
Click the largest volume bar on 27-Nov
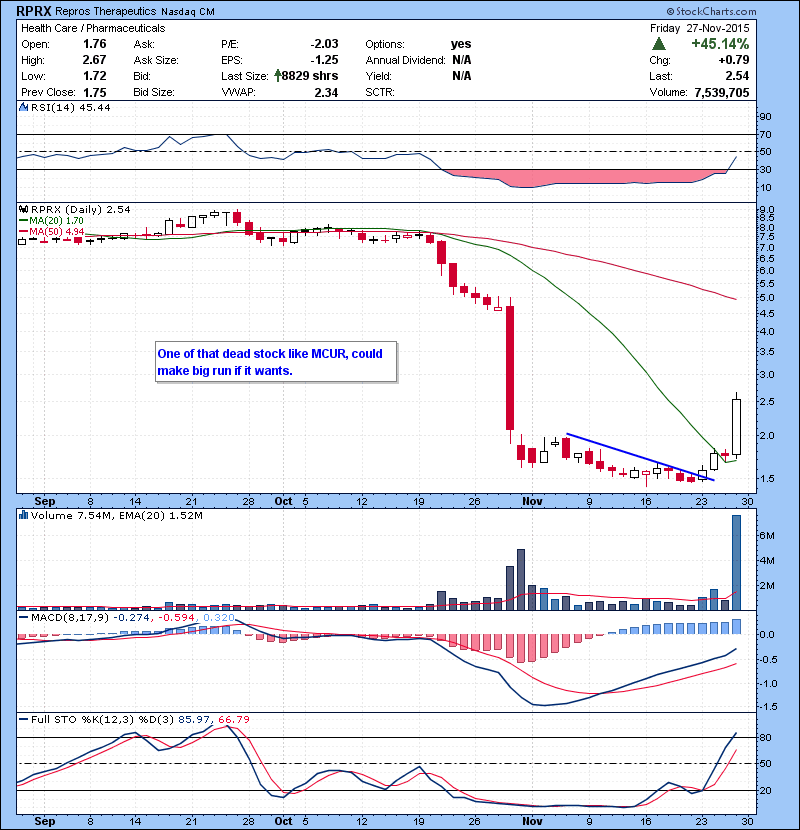click(736, 562)
